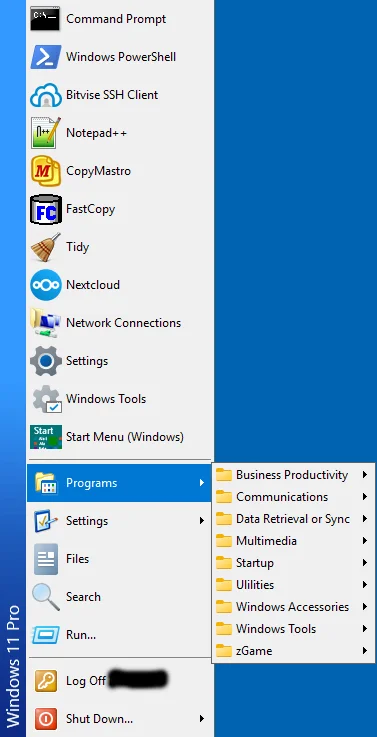Click the Programs folder icon
The image size is (377, 737).
point(46,483)
